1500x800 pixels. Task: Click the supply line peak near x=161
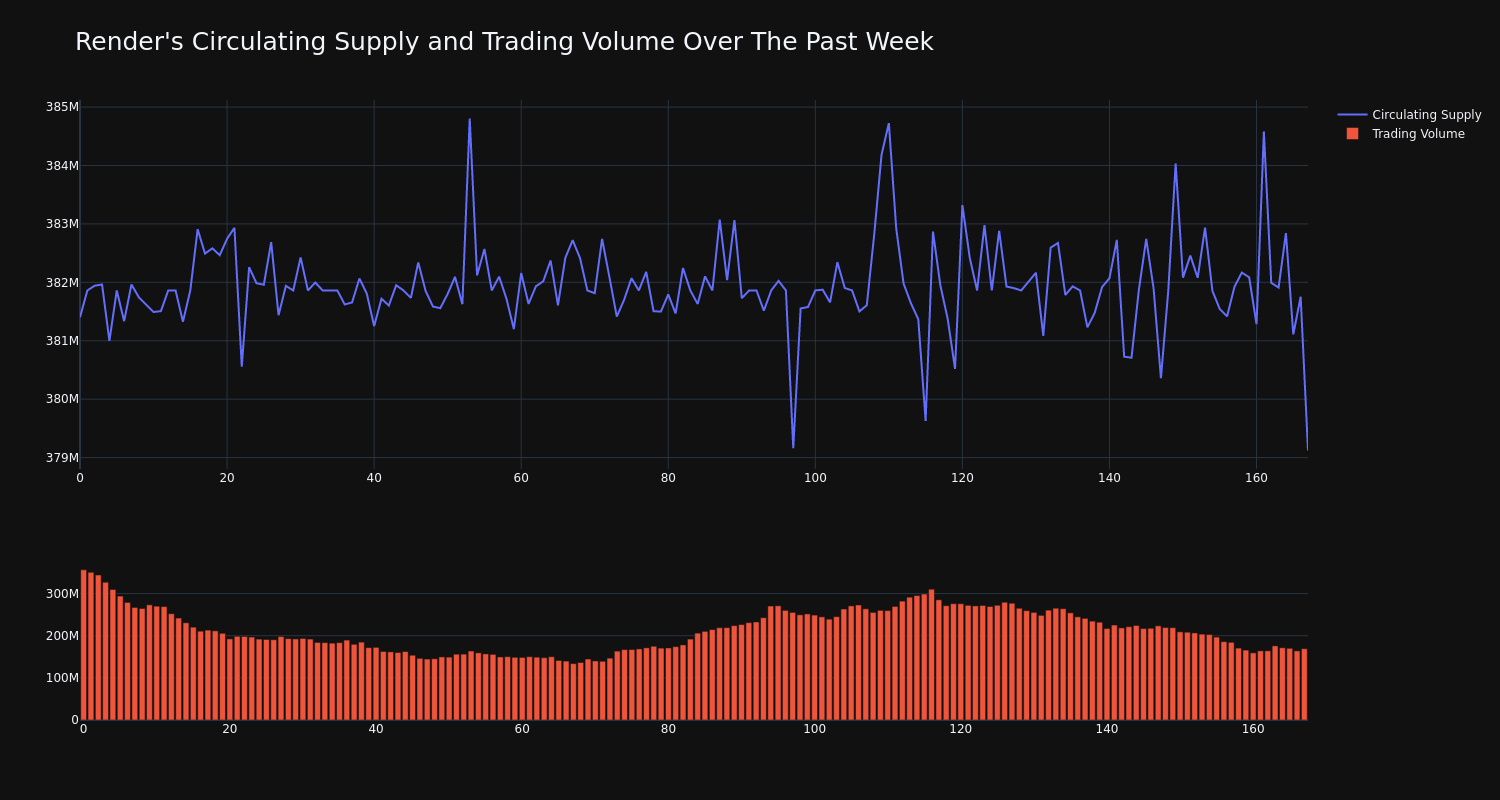coord(1263,132)
